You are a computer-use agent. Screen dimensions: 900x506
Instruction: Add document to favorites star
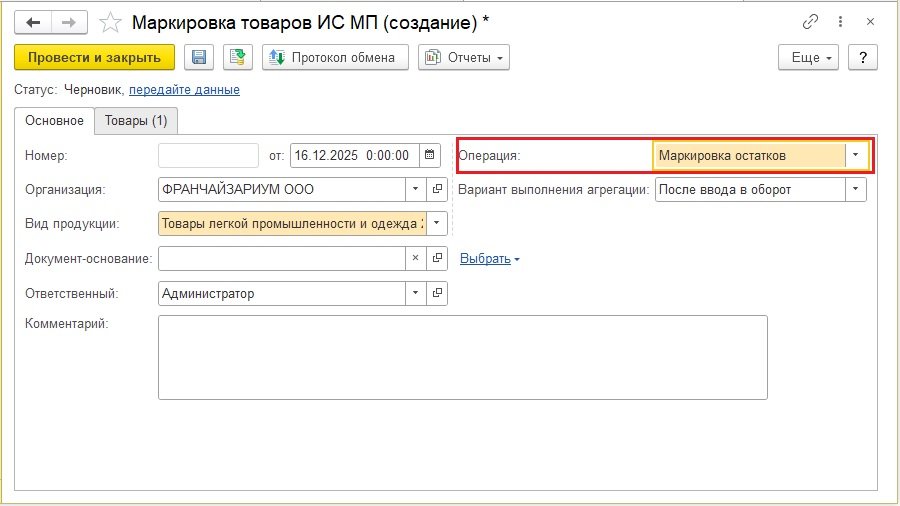click(112, 22)
